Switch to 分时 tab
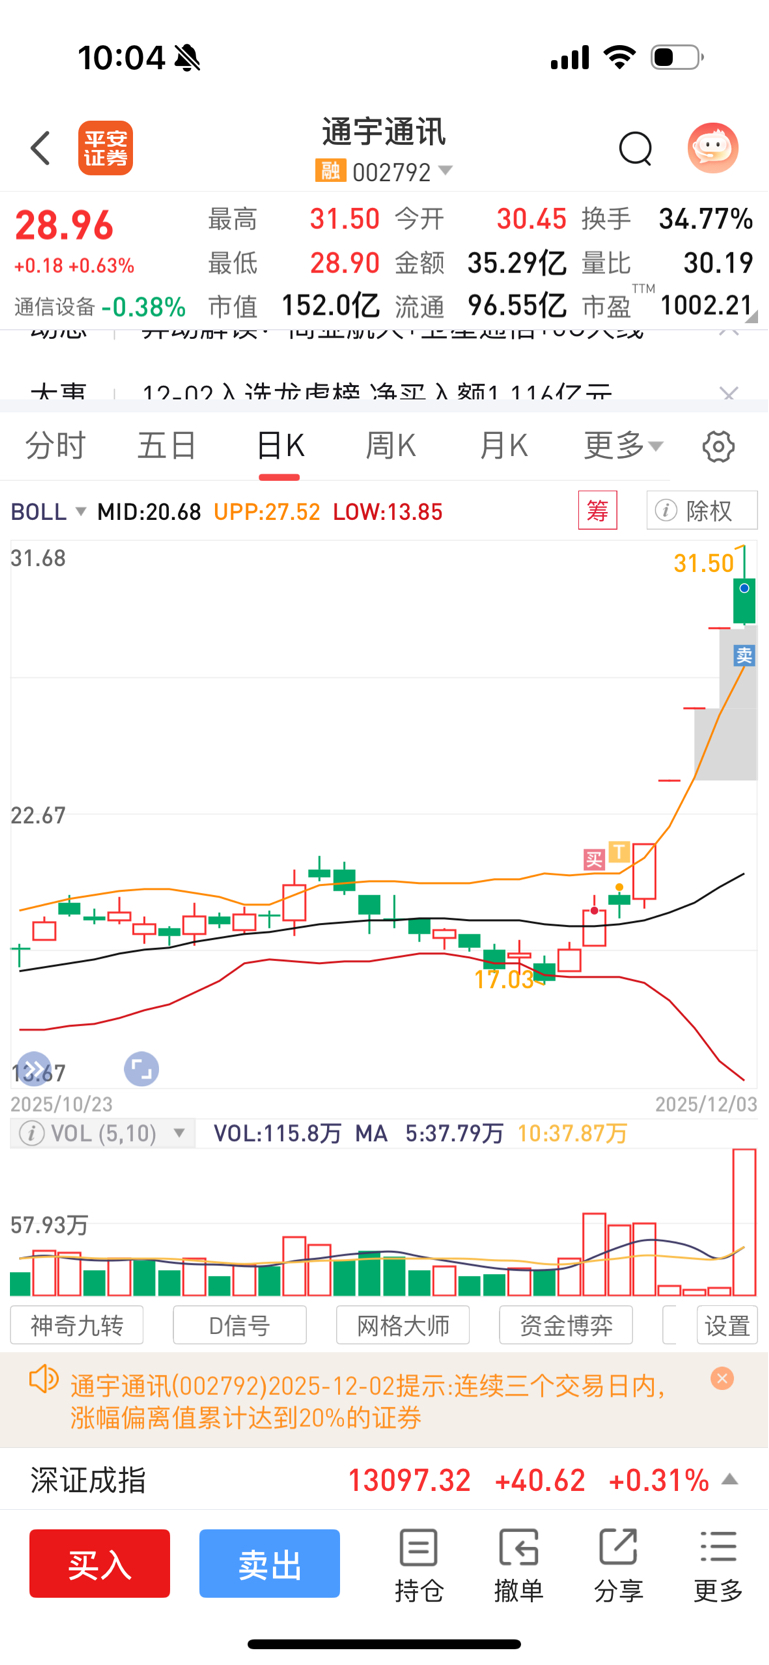The image size is (769, 1665). coord(55,445)
